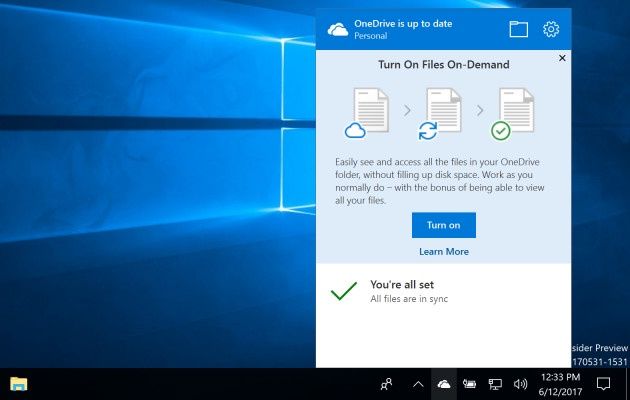Open the Action Center notification icon

coord(603,384)
